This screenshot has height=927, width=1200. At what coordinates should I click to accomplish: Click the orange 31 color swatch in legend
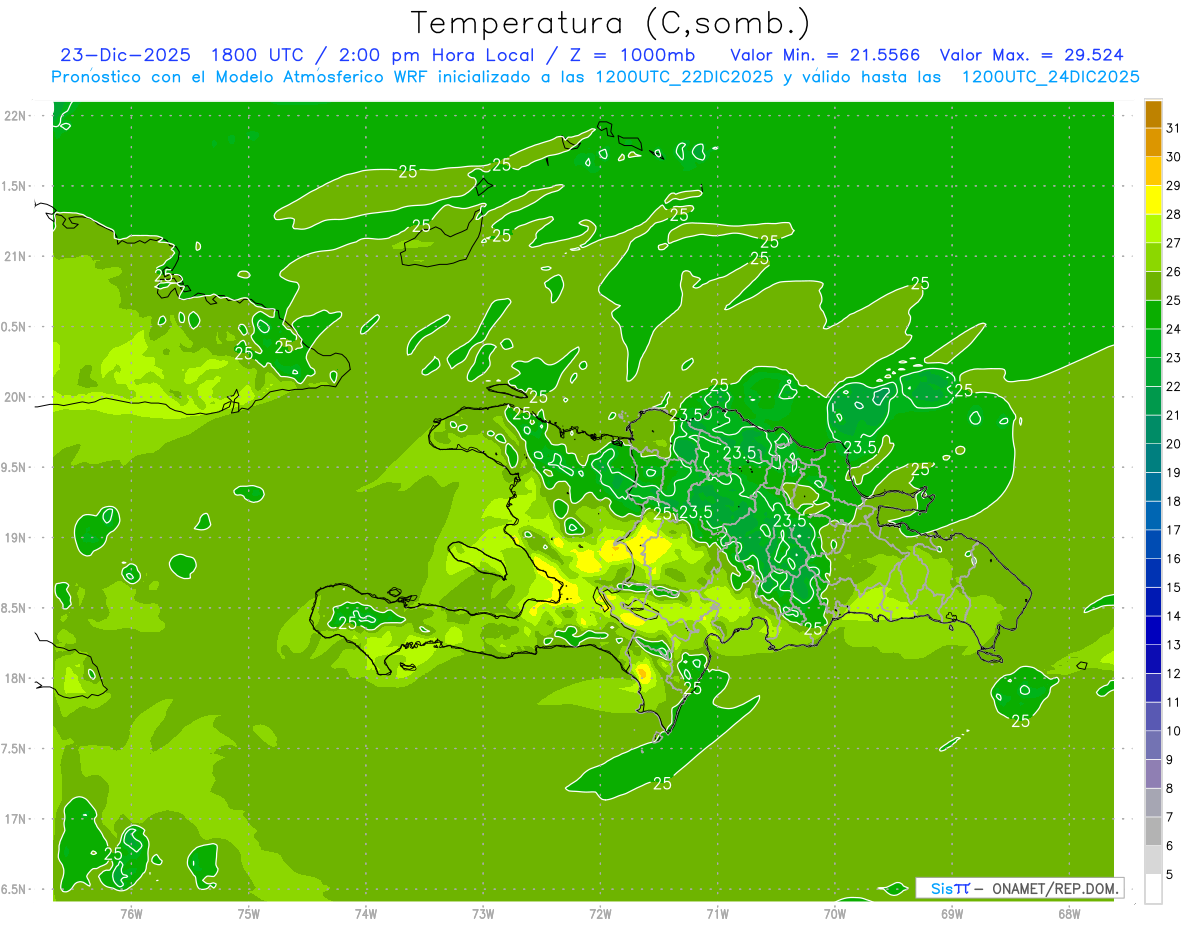click(x=1153, y=114)
